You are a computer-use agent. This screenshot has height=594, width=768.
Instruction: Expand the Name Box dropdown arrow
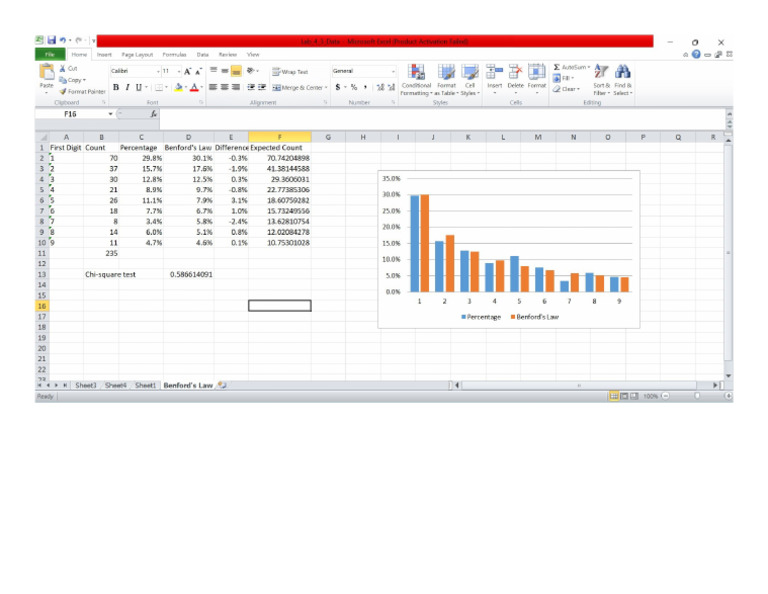(x=111, y=114)
